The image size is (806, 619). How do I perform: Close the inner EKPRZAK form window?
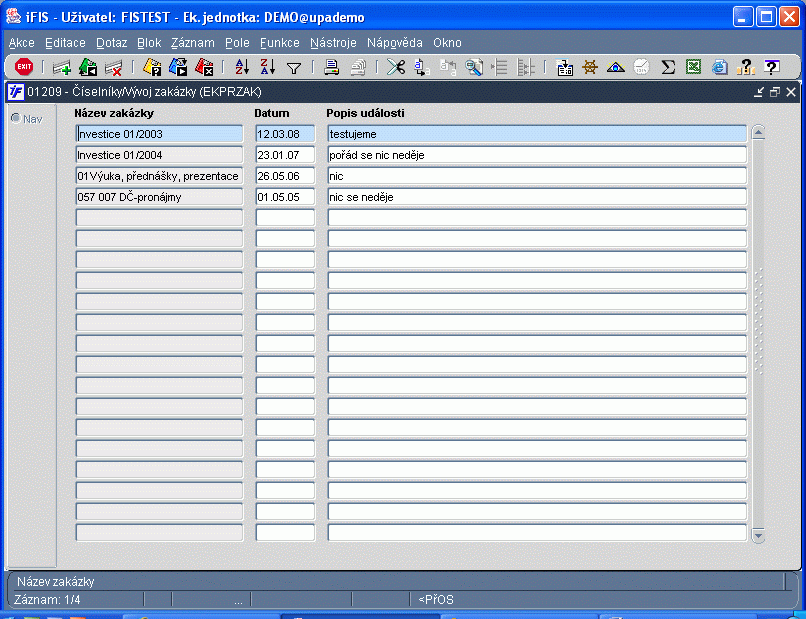pyautogui.click(x=791, y=92)
